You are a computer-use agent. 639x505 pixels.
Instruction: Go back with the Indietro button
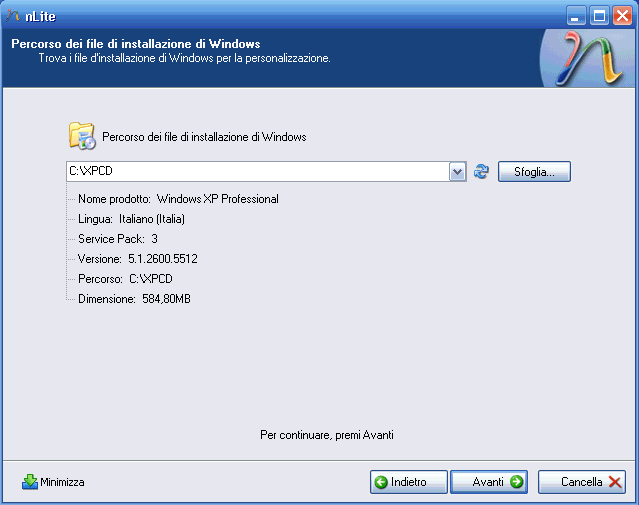408,482
